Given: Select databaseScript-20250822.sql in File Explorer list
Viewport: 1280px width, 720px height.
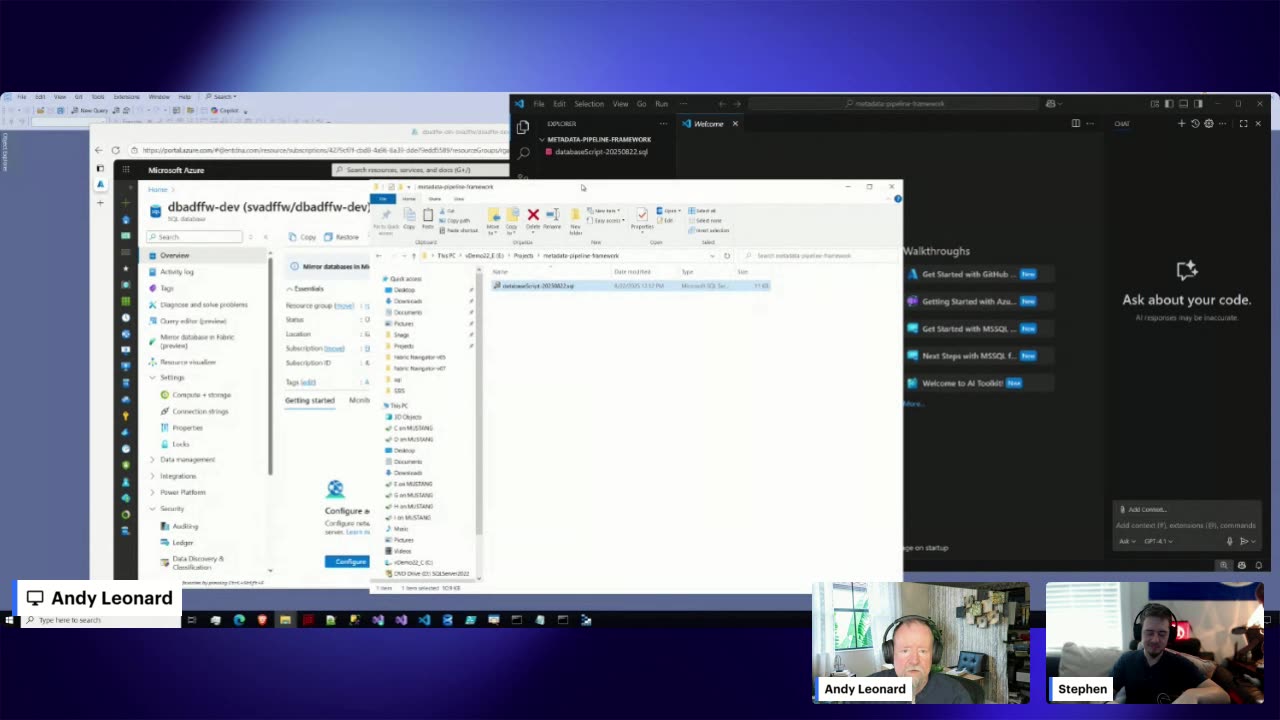Looking at the screenshot, I should click(630, 286).
